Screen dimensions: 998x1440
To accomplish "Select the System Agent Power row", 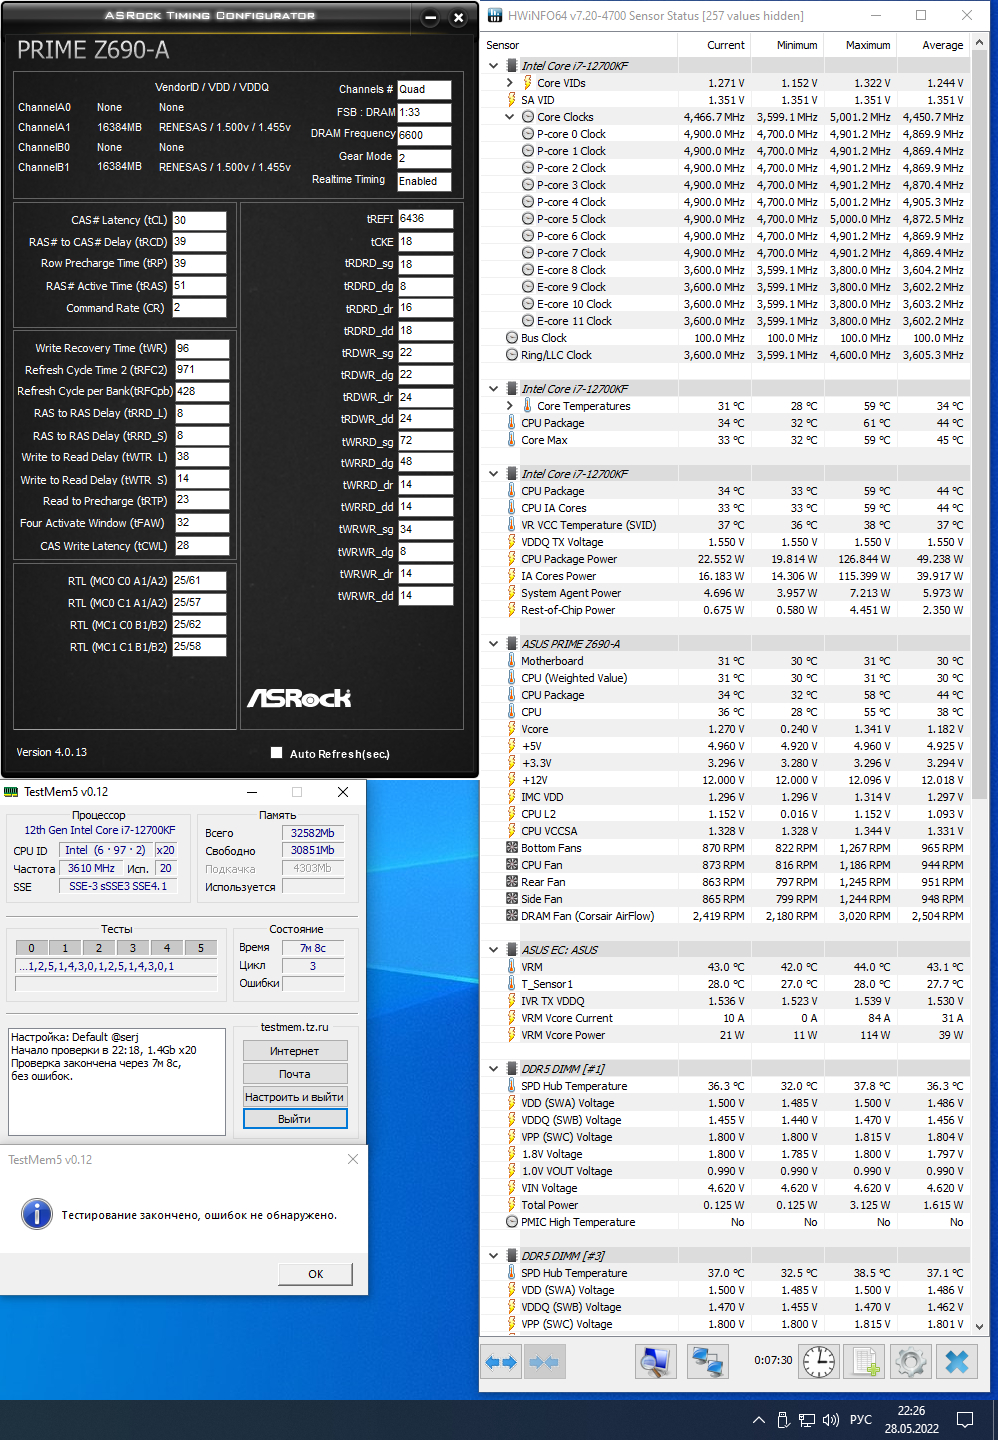I will [x=725, y=593].
